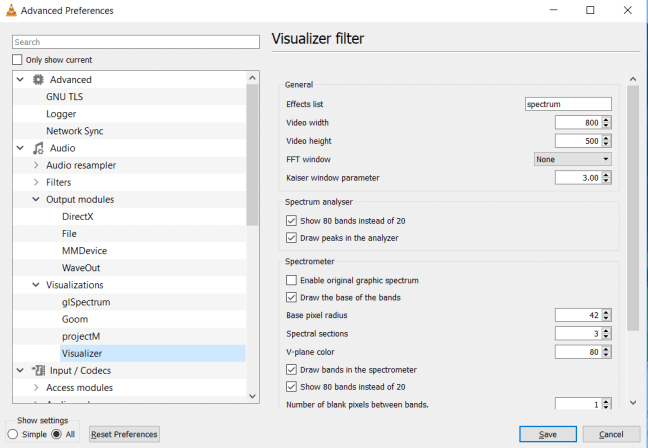Click the VLC cone icon in title bar
Viewport: 648px width, 448px height.
[x=11, y=11]
